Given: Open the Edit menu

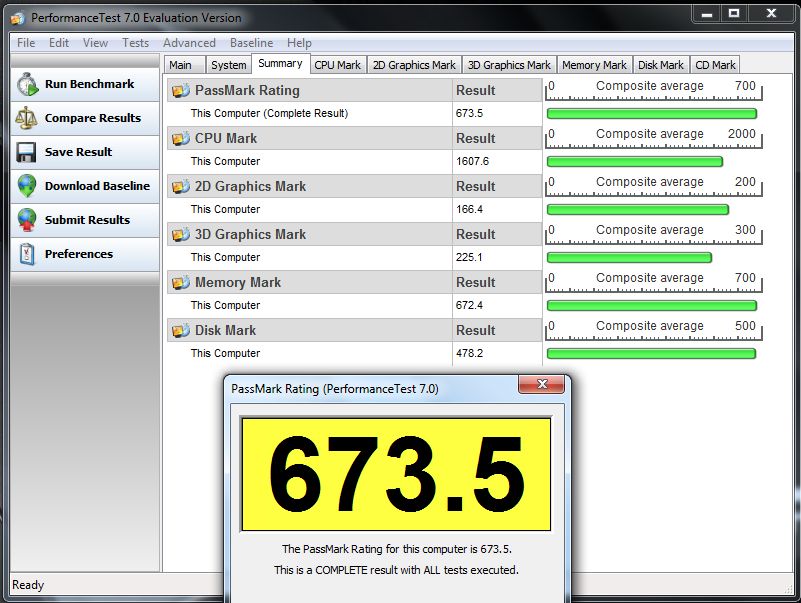Looking at the screenshot, I should [x=59, y=43].
